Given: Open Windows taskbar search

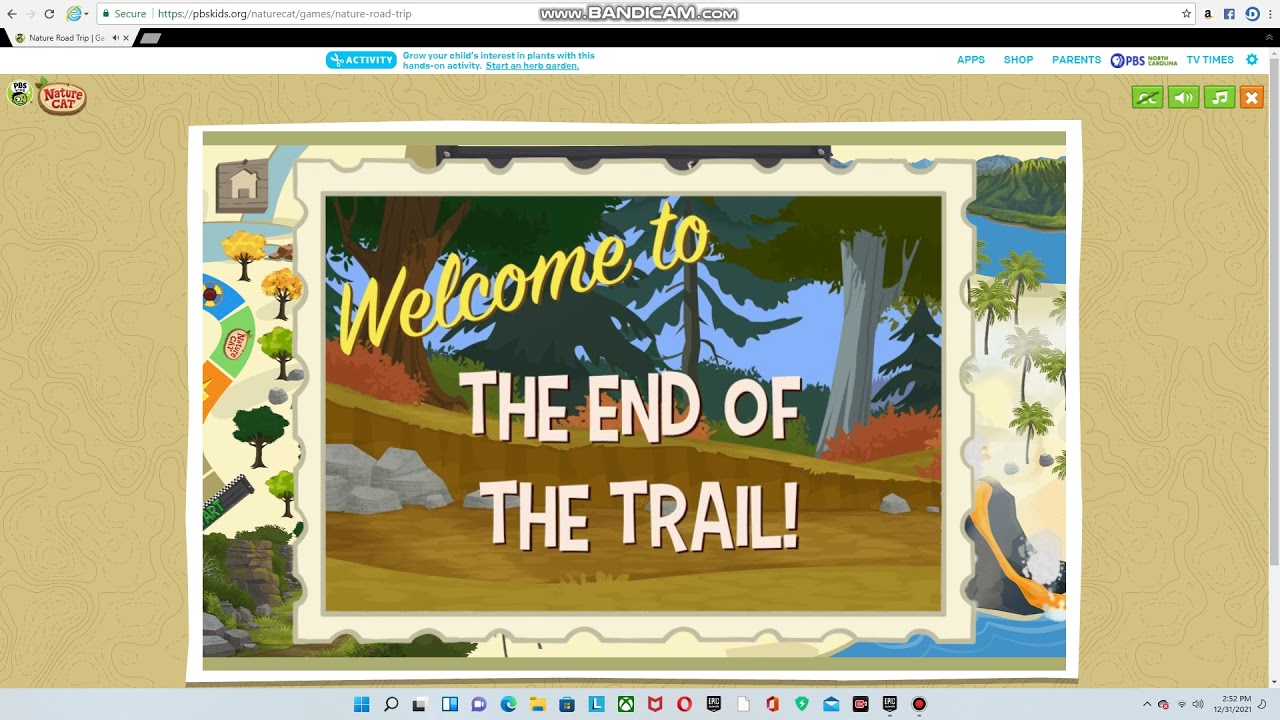Looking at the screenshot, I should (391, 704).
